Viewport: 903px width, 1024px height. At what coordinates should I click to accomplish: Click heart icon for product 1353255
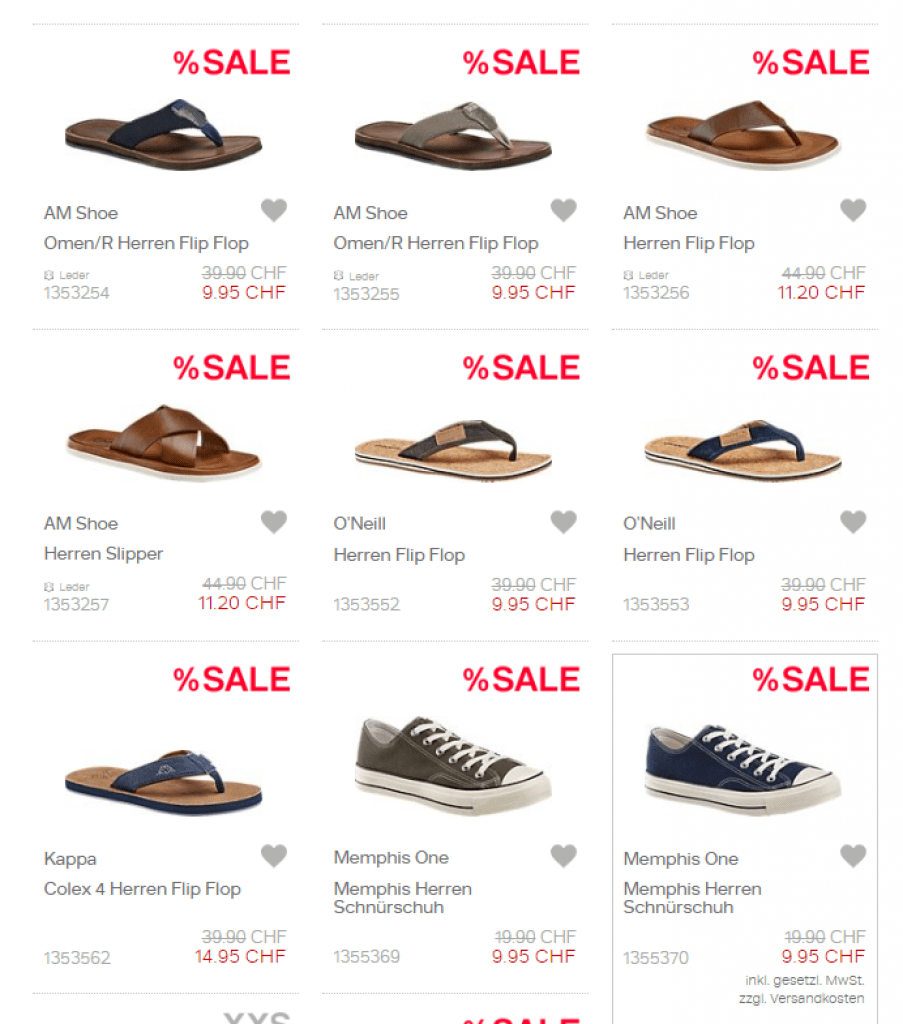[563, 210]
